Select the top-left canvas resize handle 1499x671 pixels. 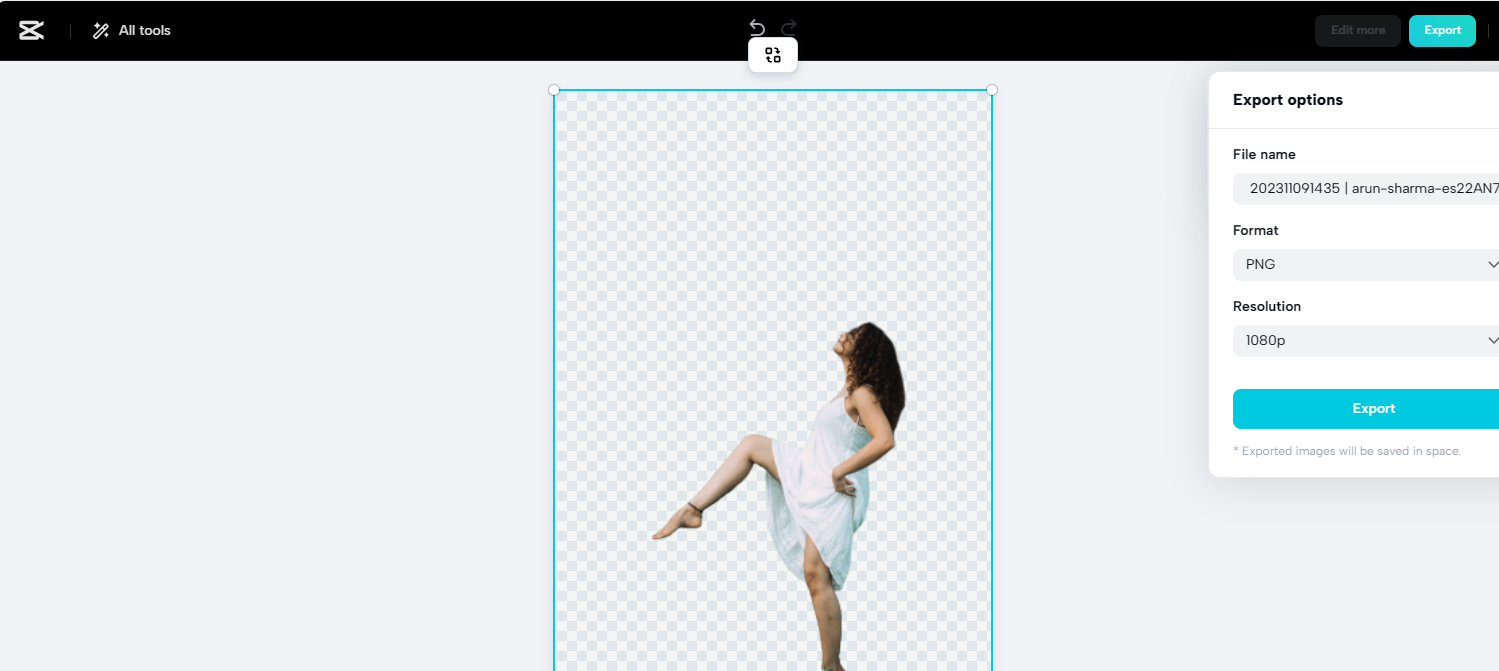[554, 90]
